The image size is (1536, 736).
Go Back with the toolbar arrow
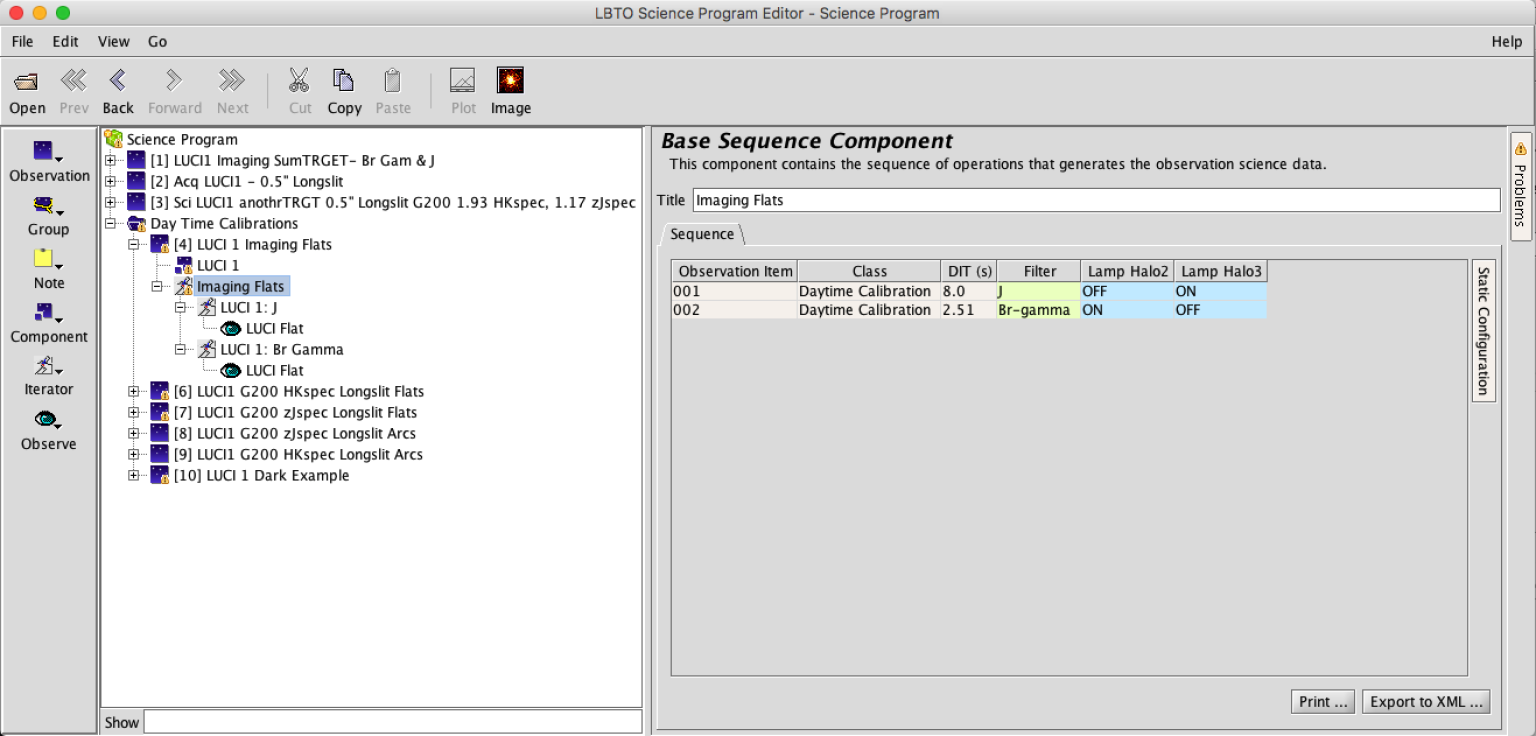click(x=118, y=81)
